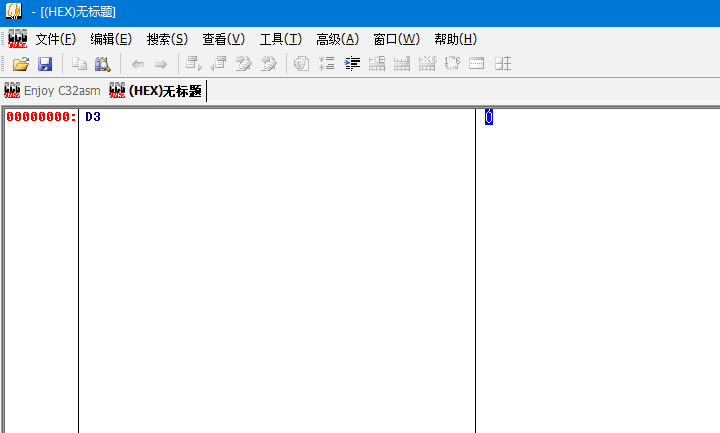720x433 pixels.
Task: Click the copy pages toolbar icon
Action: [79, 64]
